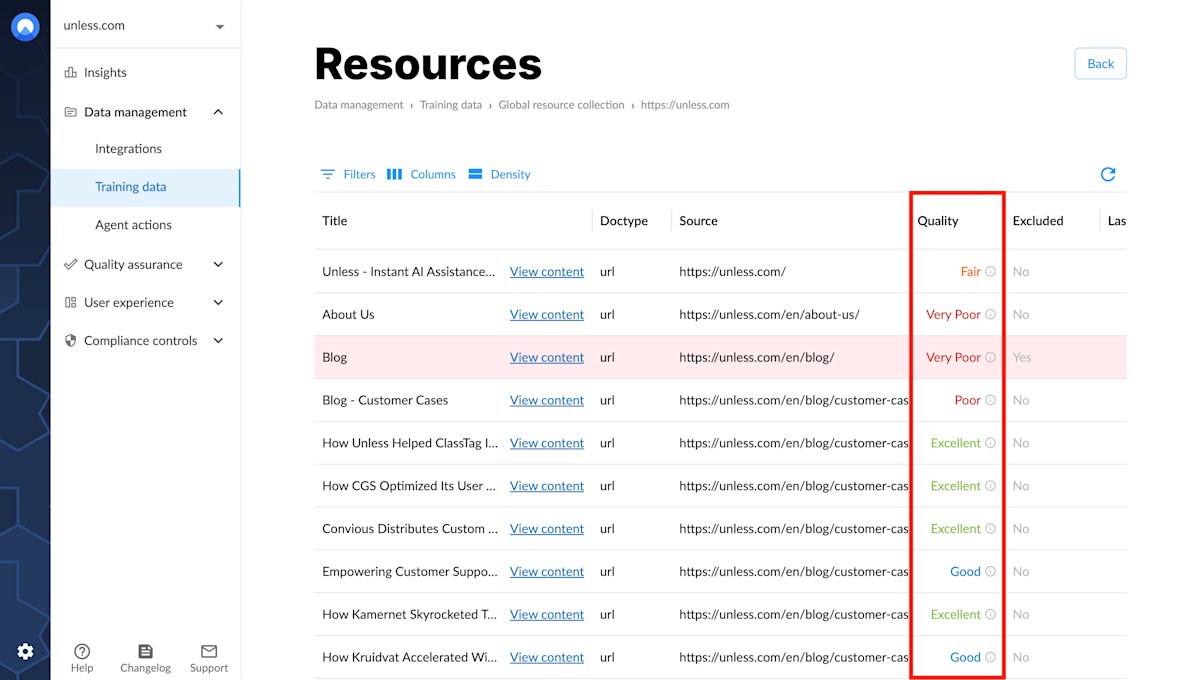Click the https://unless.com breadcrumb

coord(685,105)
